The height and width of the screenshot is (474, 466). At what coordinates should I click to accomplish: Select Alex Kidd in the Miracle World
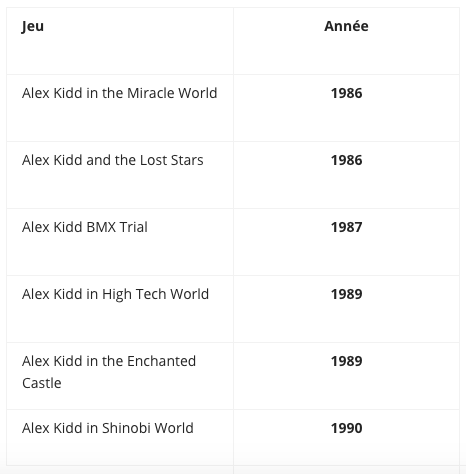[x=119, y=93]
